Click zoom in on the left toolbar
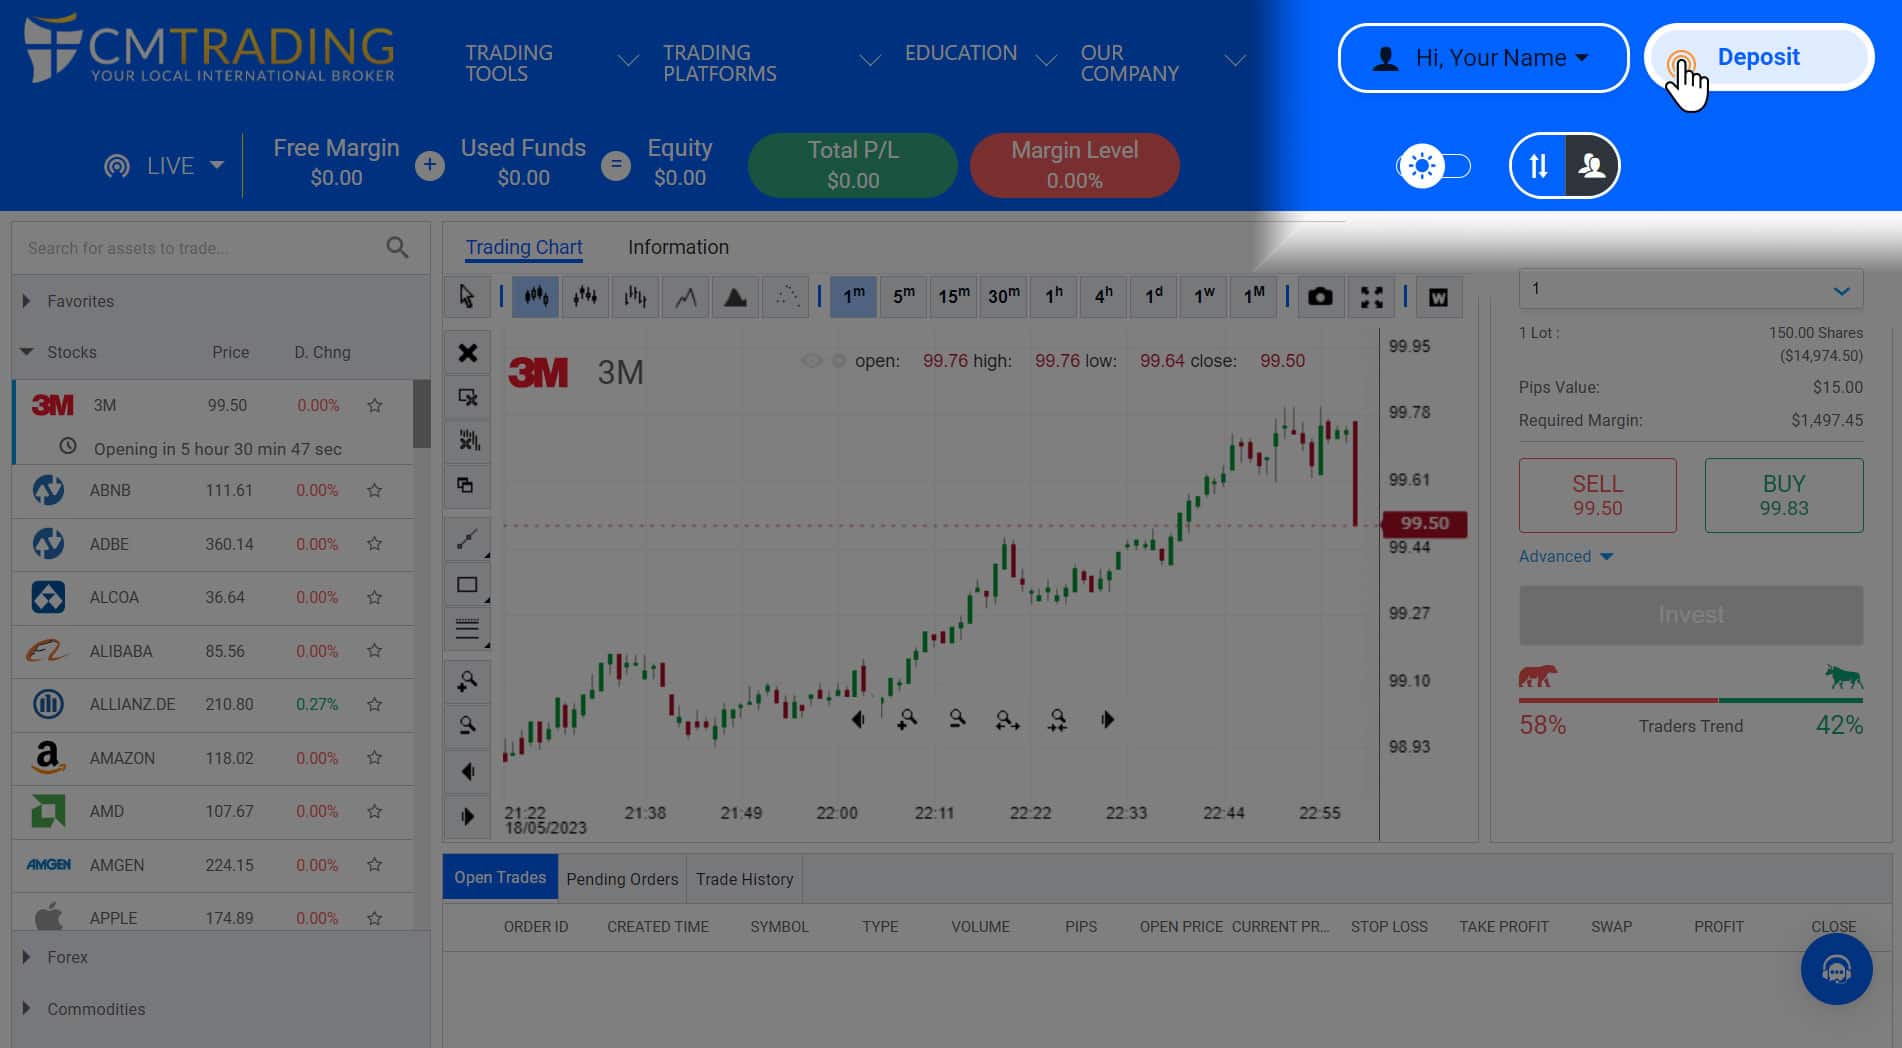This screenshot has height=1048, width=1902. 467,682
